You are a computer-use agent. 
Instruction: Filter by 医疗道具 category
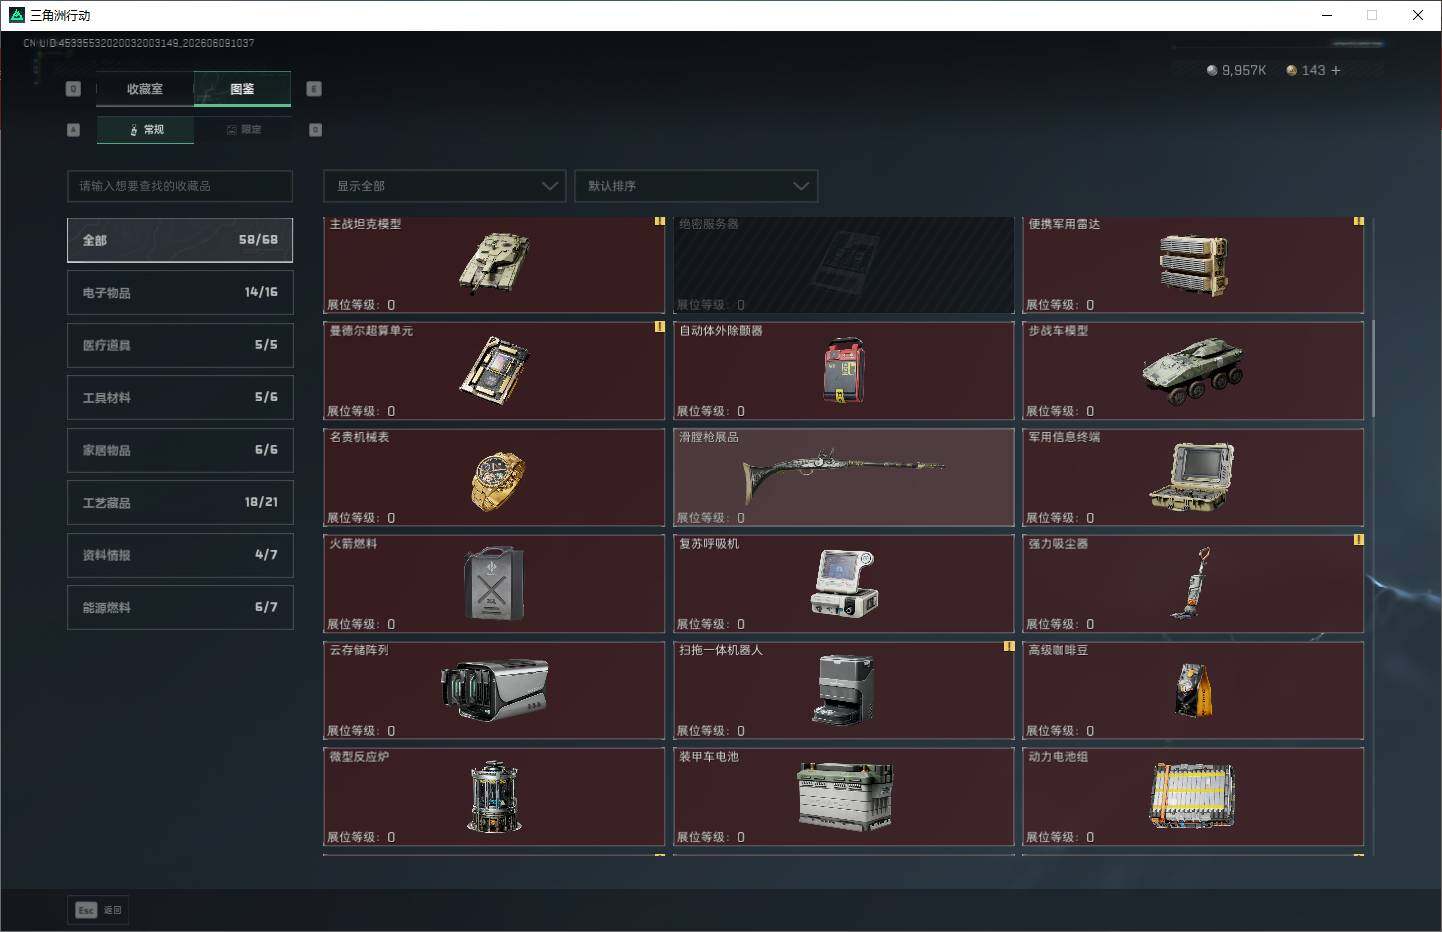point(180,345)
